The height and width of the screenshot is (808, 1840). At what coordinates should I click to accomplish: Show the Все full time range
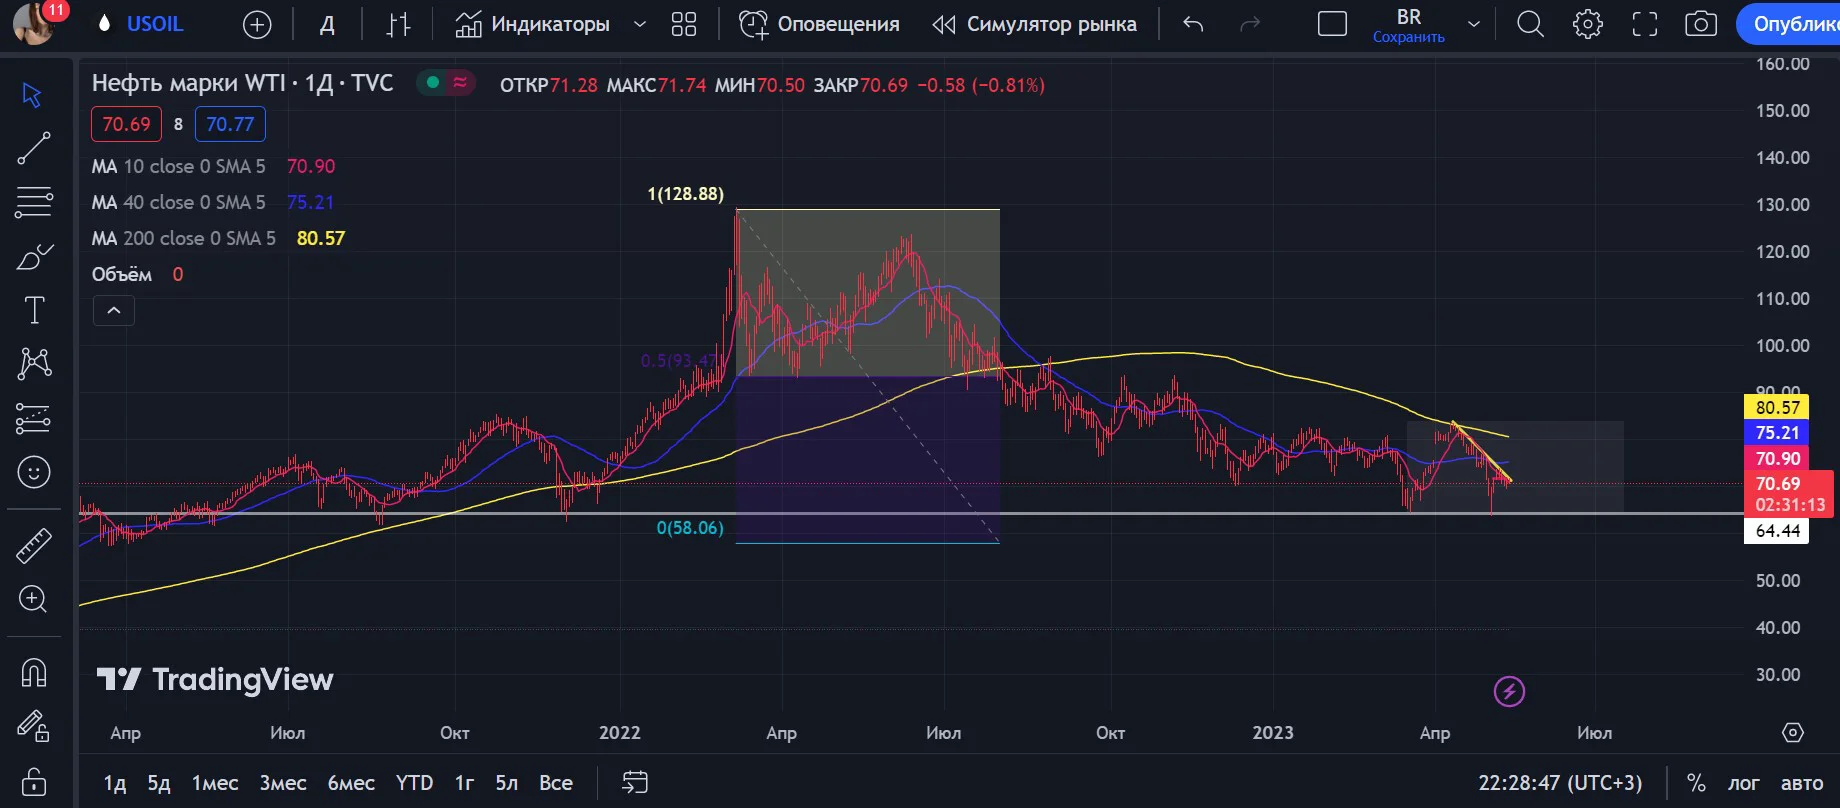pyautogui.click(x=556, y=783)
